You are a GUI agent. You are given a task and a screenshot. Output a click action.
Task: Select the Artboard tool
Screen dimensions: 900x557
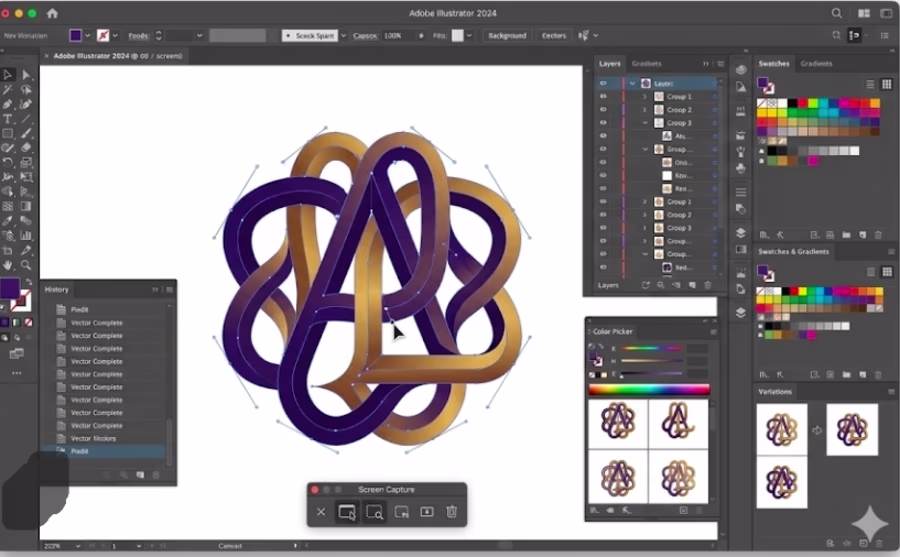tap(8, 250)
